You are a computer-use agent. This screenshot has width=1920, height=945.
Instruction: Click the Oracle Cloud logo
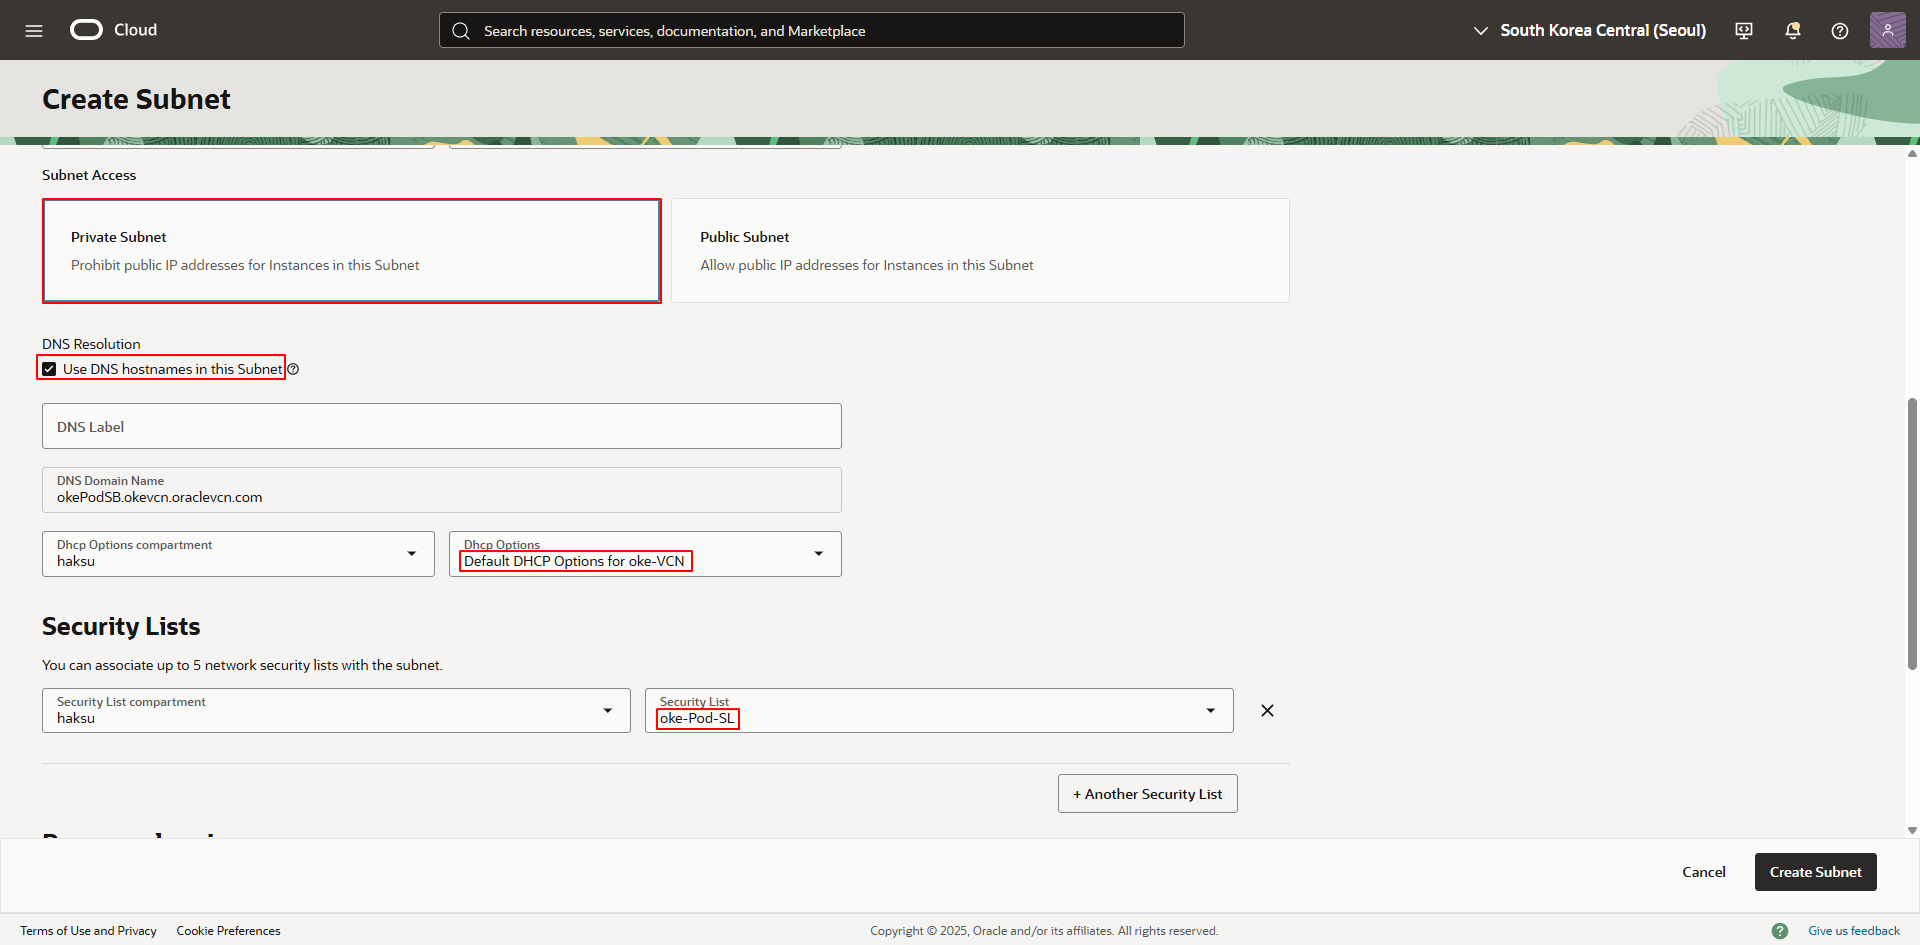coord(87,30)
